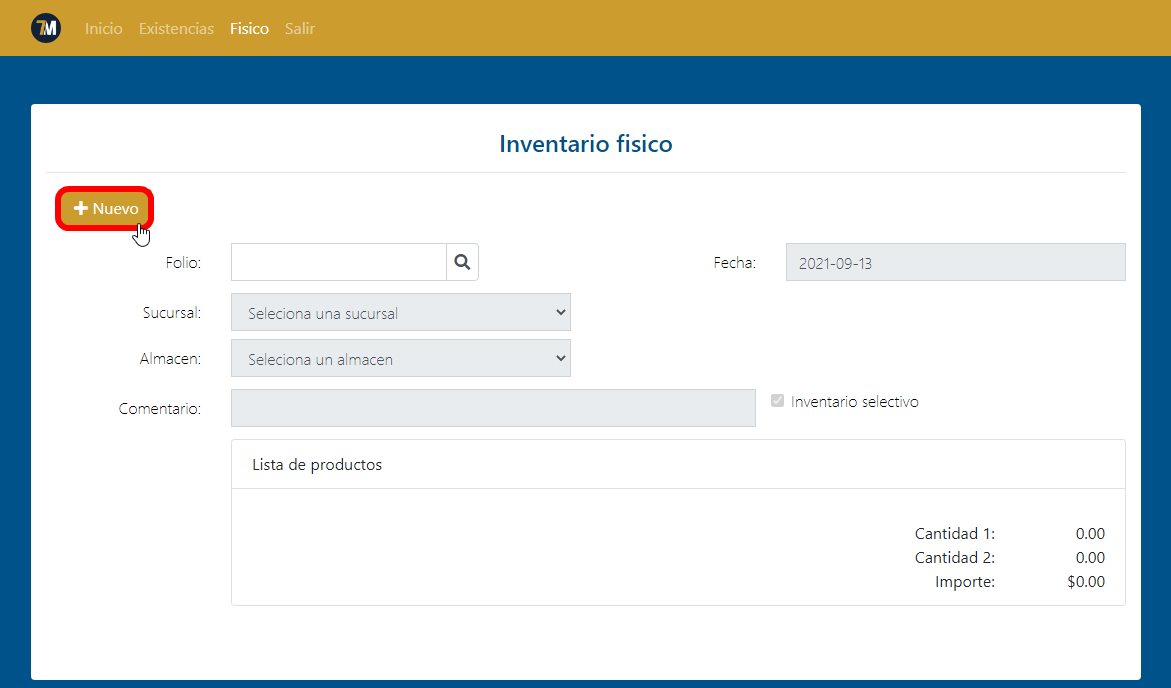The width and height of the screenshot is (1171, 688).
Task: Click the Comentario text field
Action: click(492, 407)
